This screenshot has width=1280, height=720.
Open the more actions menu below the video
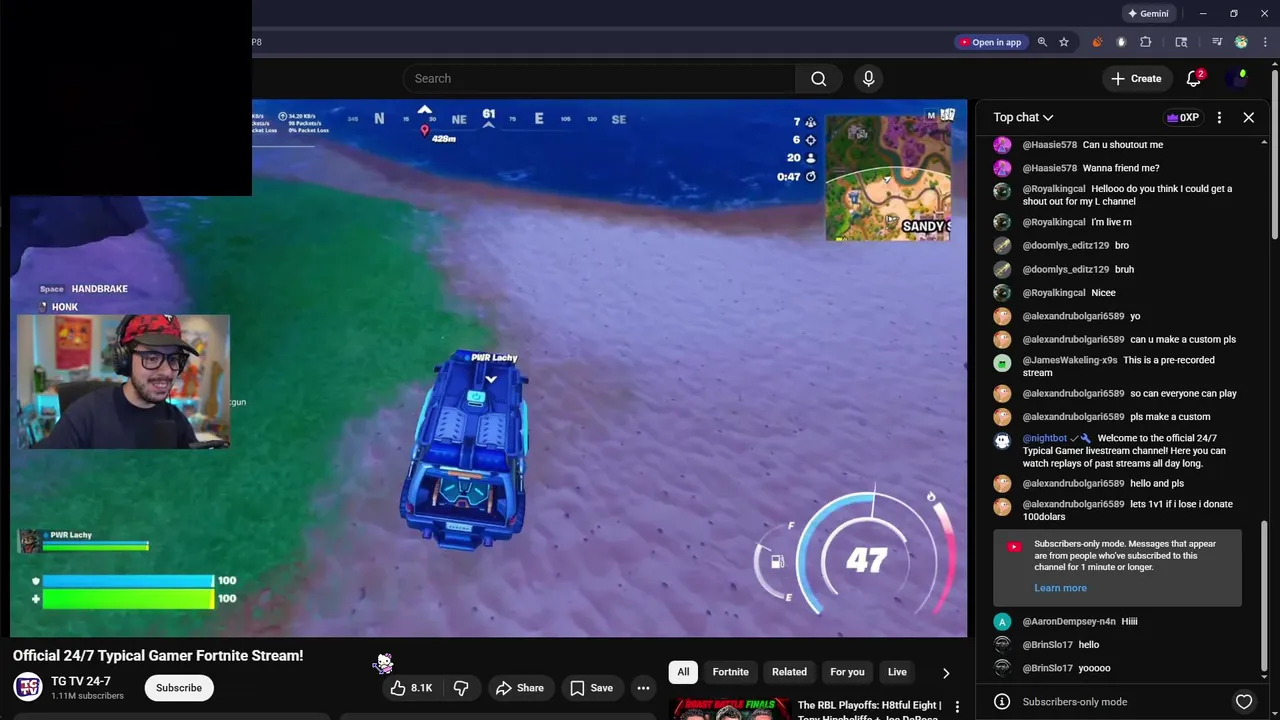[643, 688]
